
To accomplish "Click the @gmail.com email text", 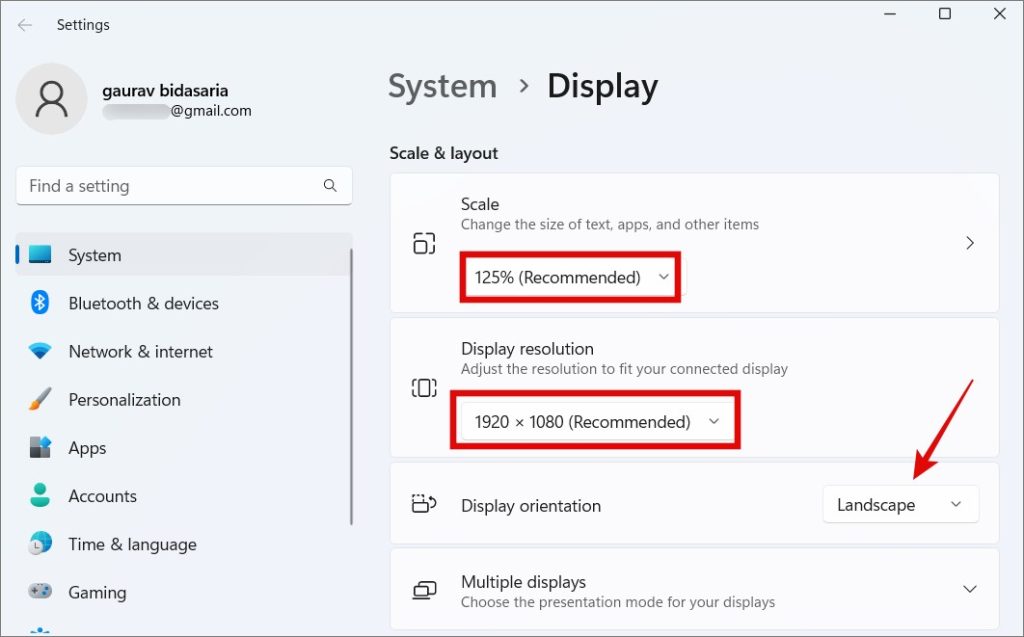I will tap(211, 111).
